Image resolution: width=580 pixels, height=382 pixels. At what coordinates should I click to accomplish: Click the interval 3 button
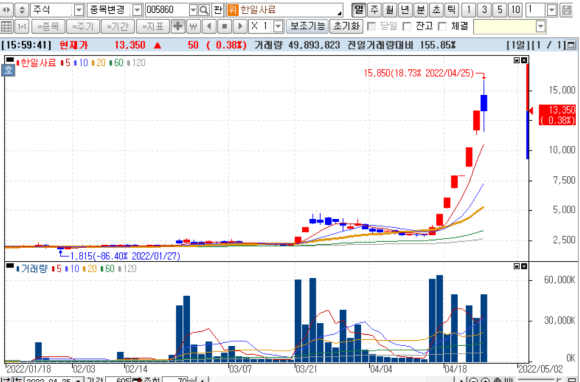point(484,10)
